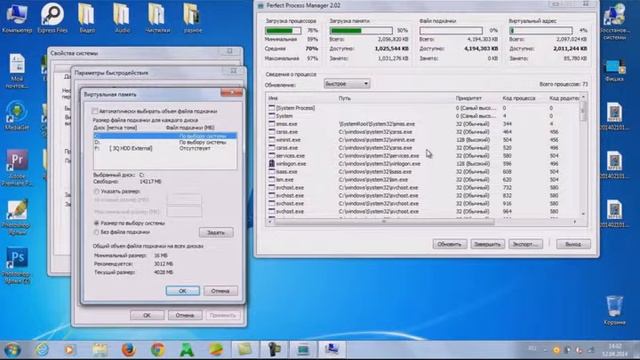This screenshot has width=640, height=360.
Task: Click the Задать button in Virtual Memory
Action: 216,233
